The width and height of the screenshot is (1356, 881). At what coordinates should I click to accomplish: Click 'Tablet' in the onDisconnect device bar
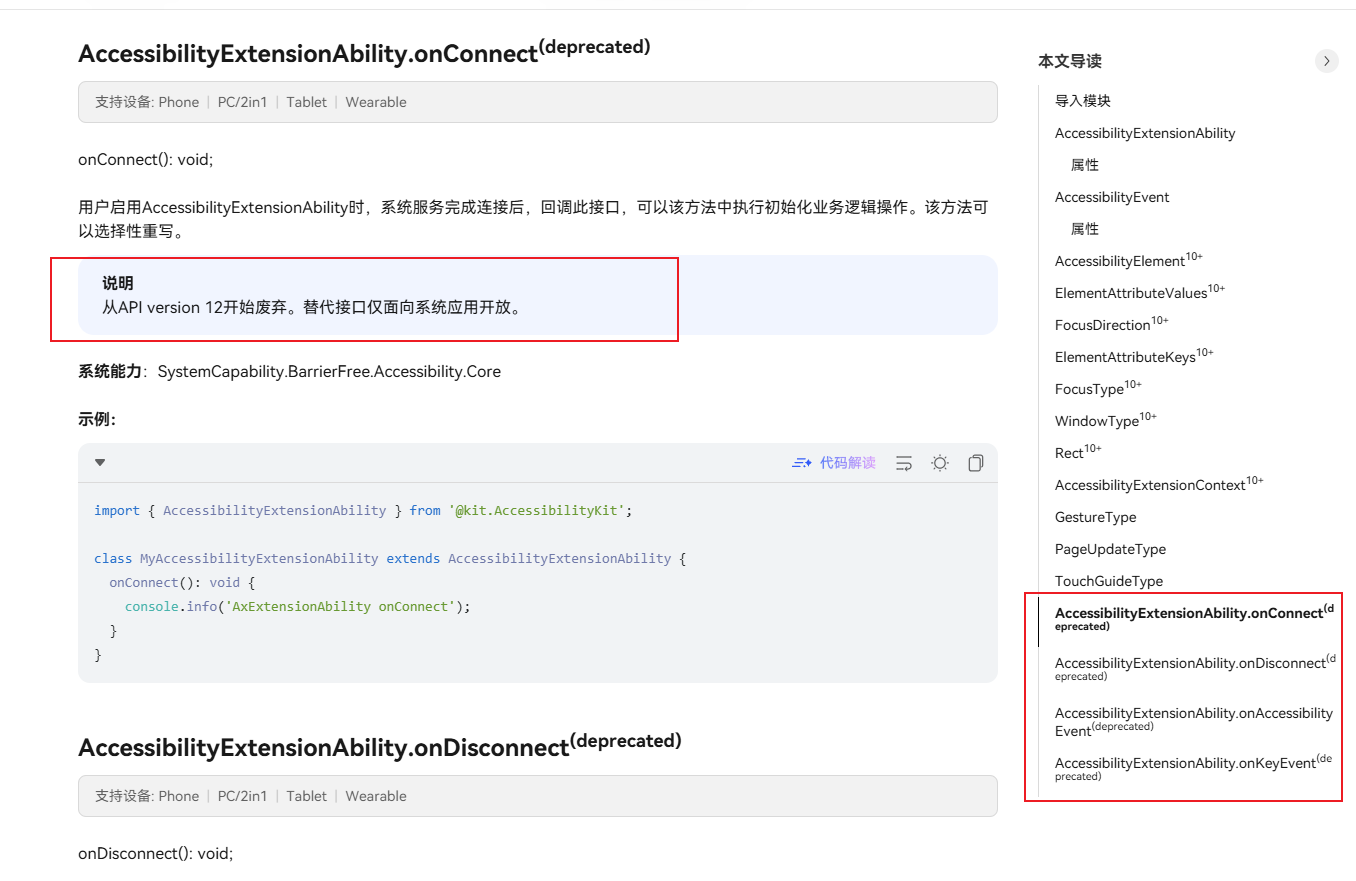pyautogui.click(x=307, y=796)
